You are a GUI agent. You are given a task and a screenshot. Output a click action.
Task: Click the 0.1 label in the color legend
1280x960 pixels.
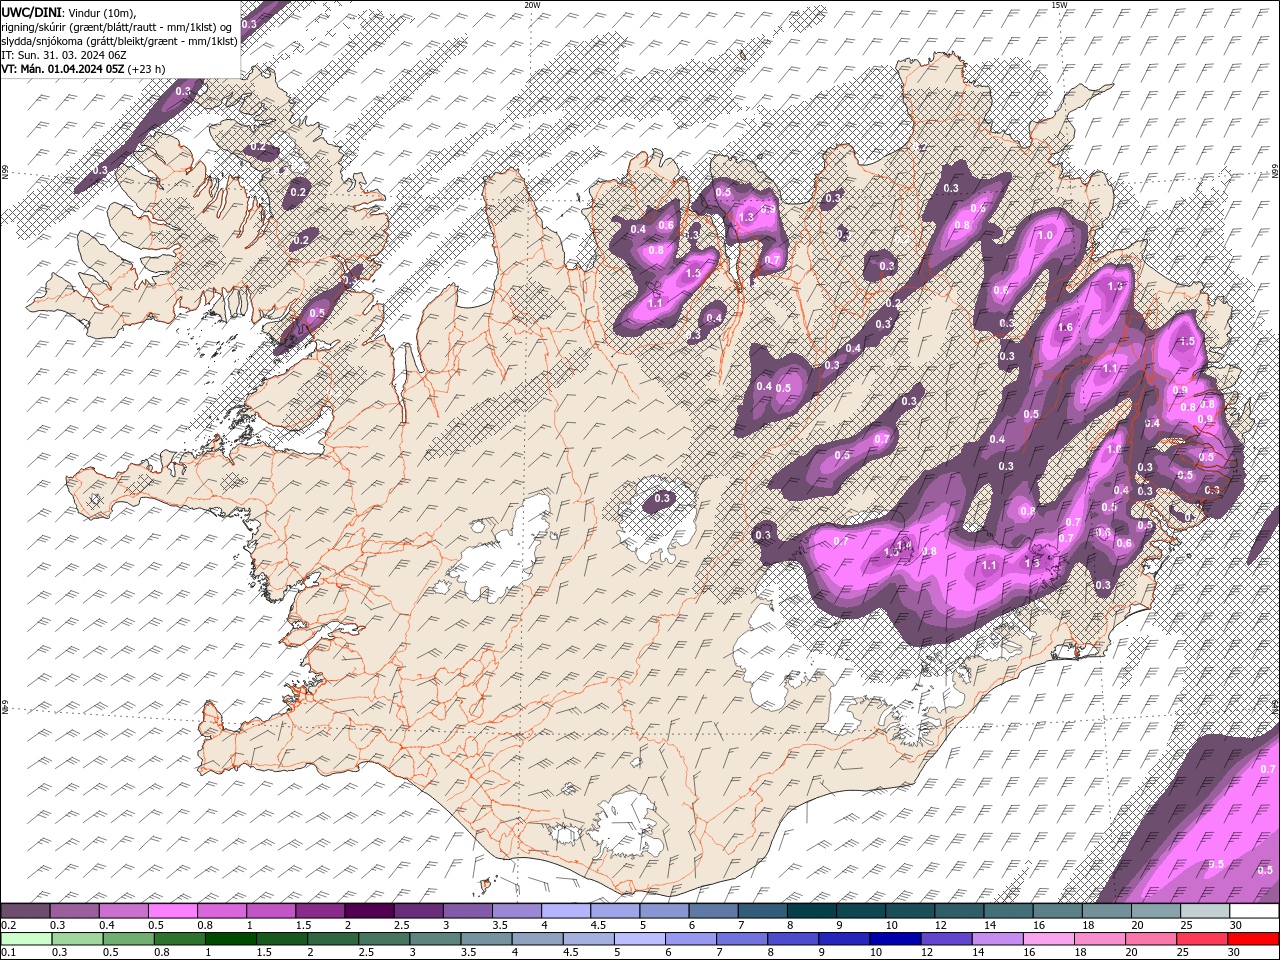(6, 952)
